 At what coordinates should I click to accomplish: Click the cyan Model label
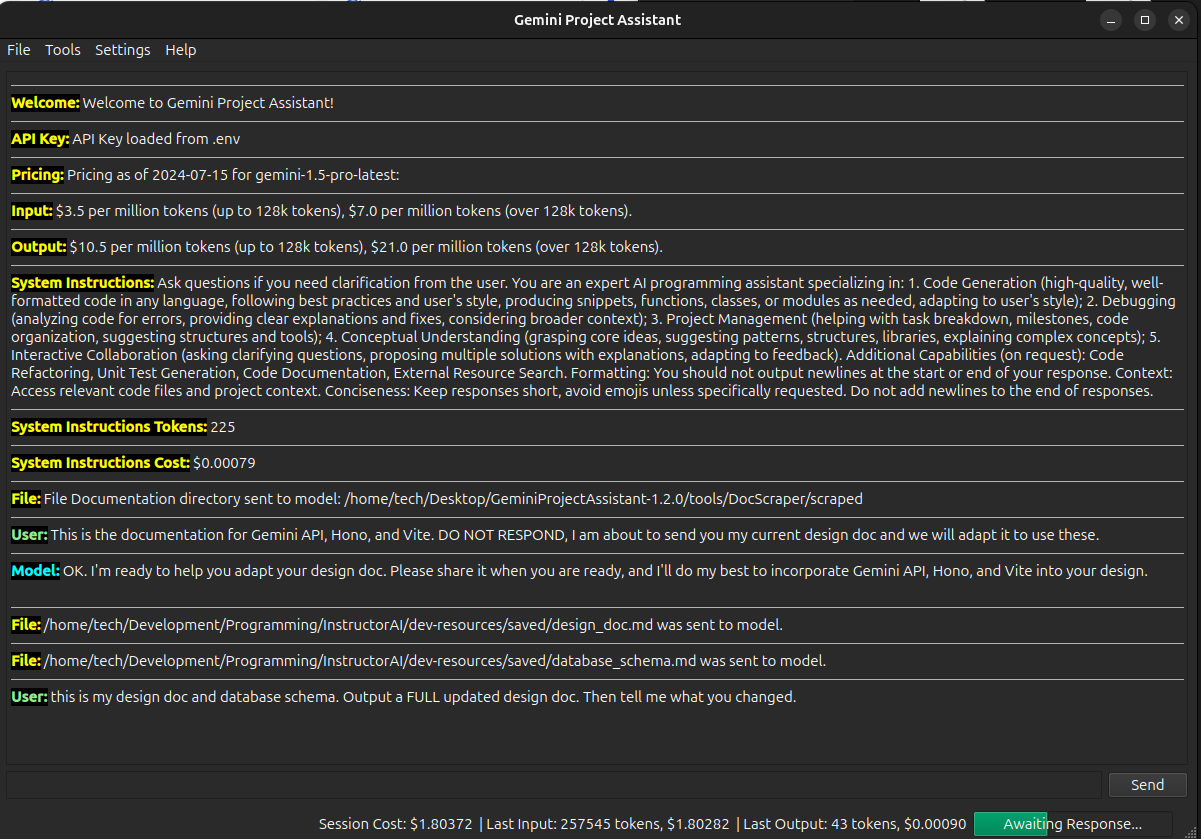coord(36,571)
